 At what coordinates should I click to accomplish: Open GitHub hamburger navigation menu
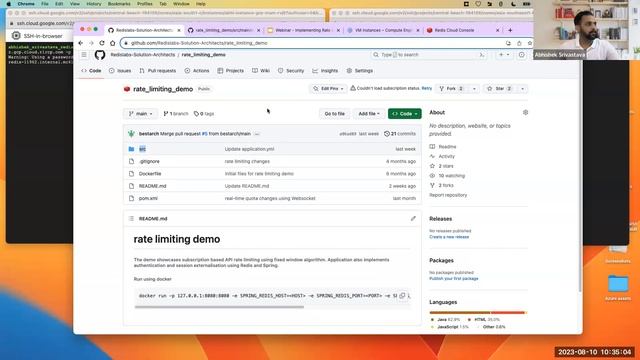tap(84, 55)
